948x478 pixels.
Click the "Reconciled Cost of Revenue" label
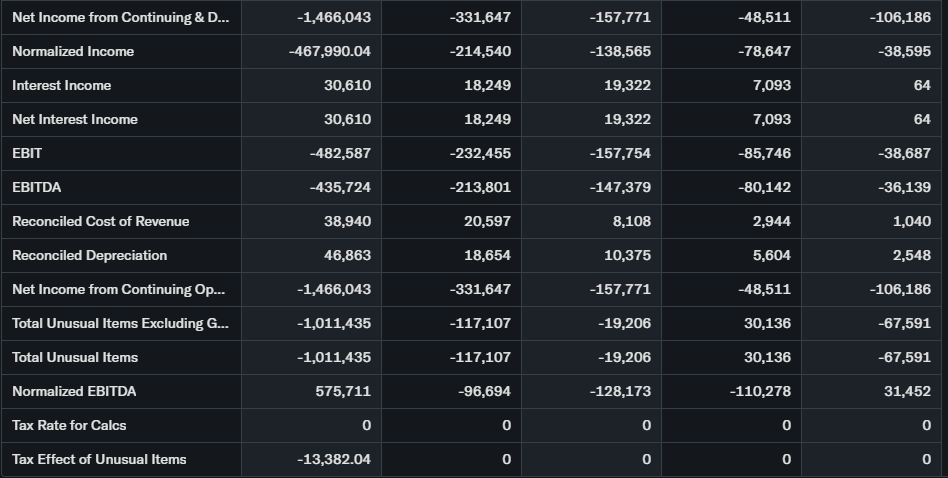pos(100,221)
